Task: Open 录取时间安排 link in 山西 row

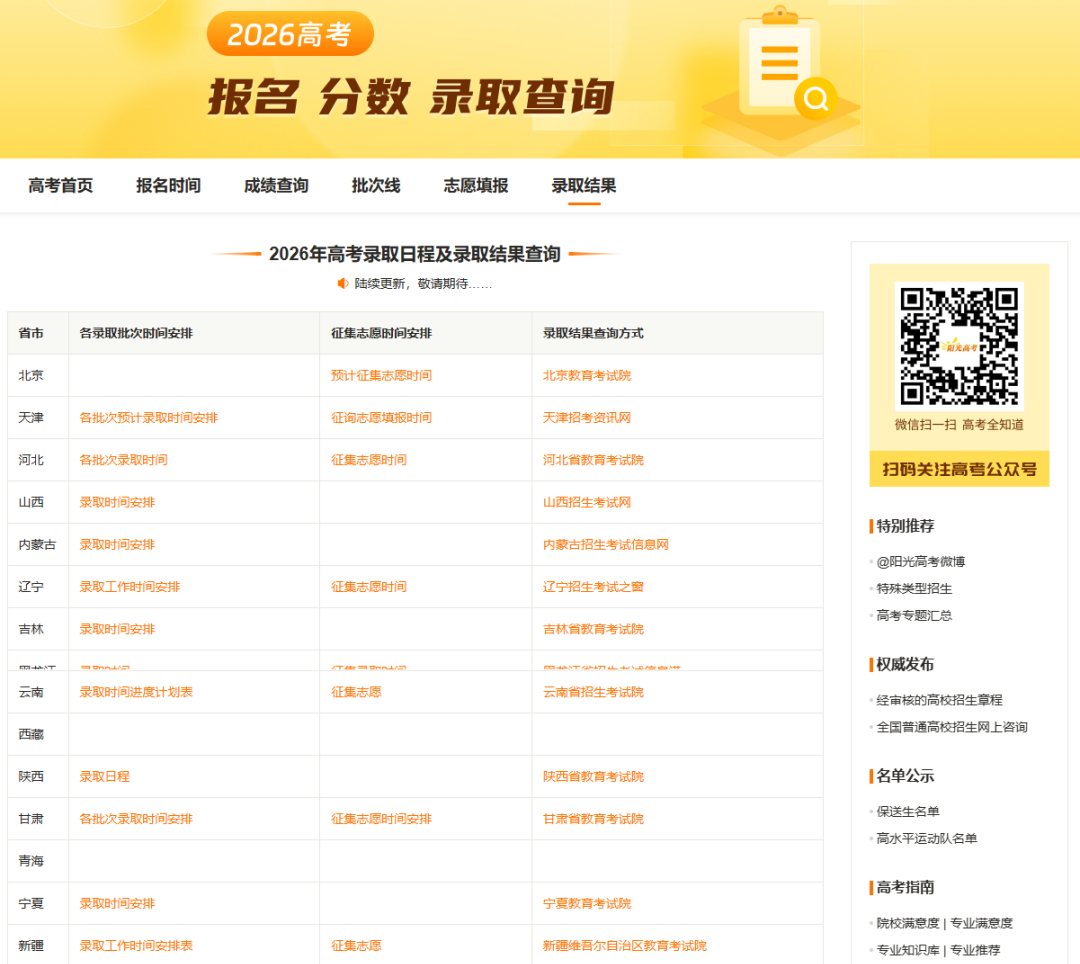Action: coord(117,502)
